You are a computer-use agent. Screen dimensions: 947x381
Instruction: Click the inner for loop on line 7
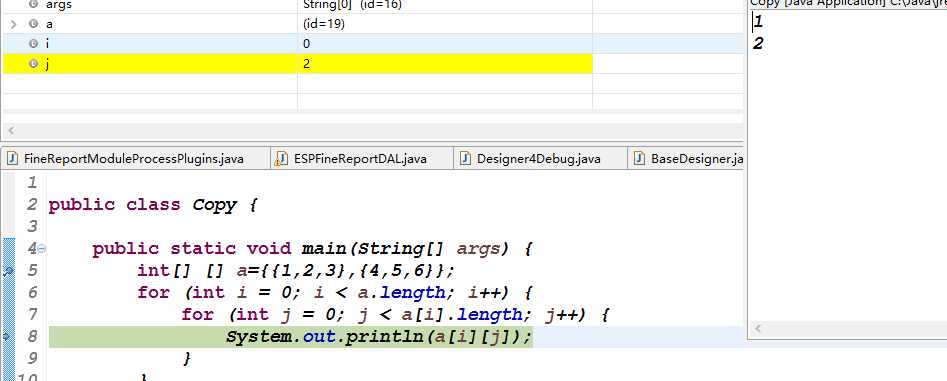tap(396, 315)
